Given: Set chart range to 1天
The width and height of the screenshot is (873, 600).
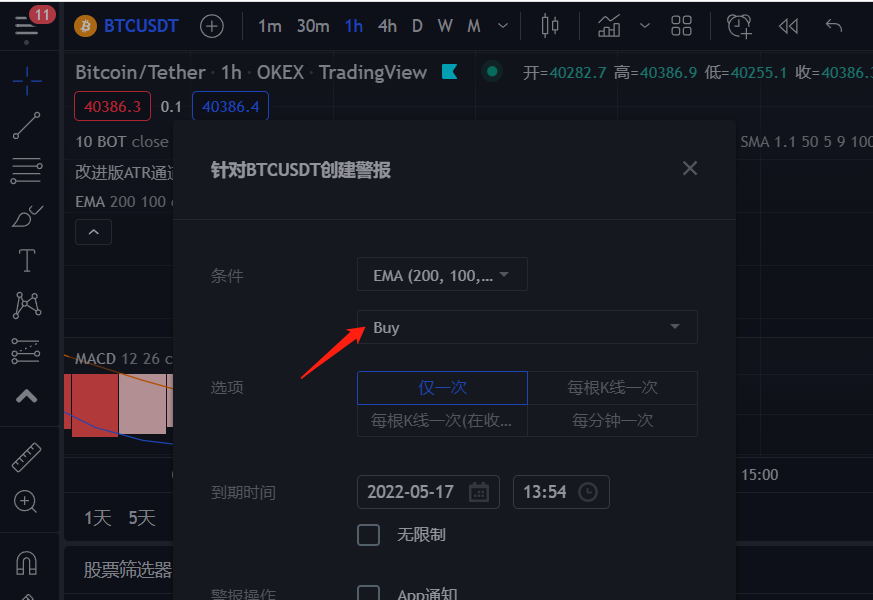Looking at the screenshot, I should [98, 518].
